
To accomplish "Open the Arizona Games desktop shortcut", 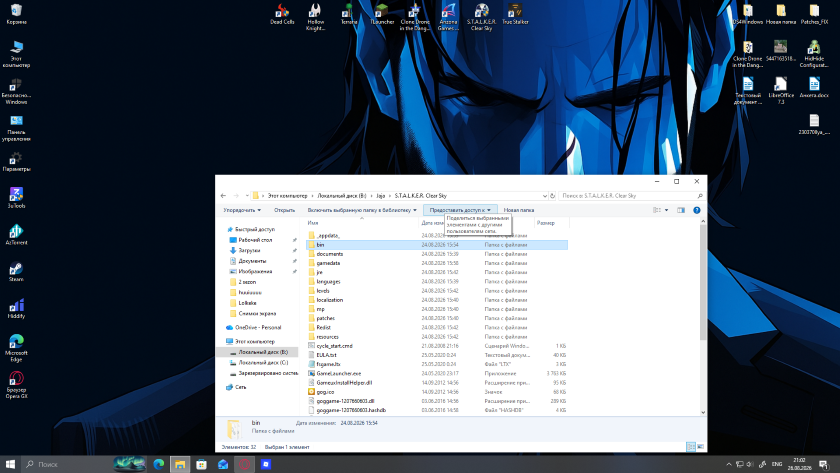I will pyautogui.click(x=448, y=17).
